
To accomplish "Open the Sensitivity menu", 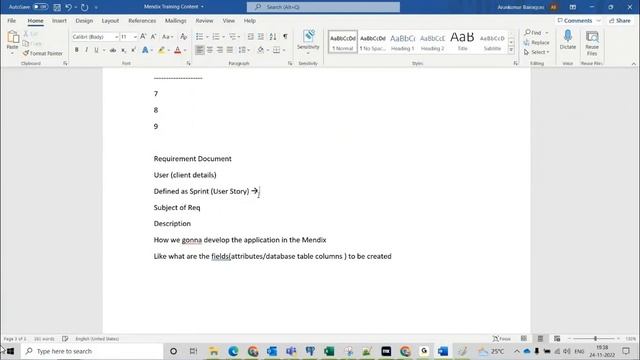I will 308,42.
